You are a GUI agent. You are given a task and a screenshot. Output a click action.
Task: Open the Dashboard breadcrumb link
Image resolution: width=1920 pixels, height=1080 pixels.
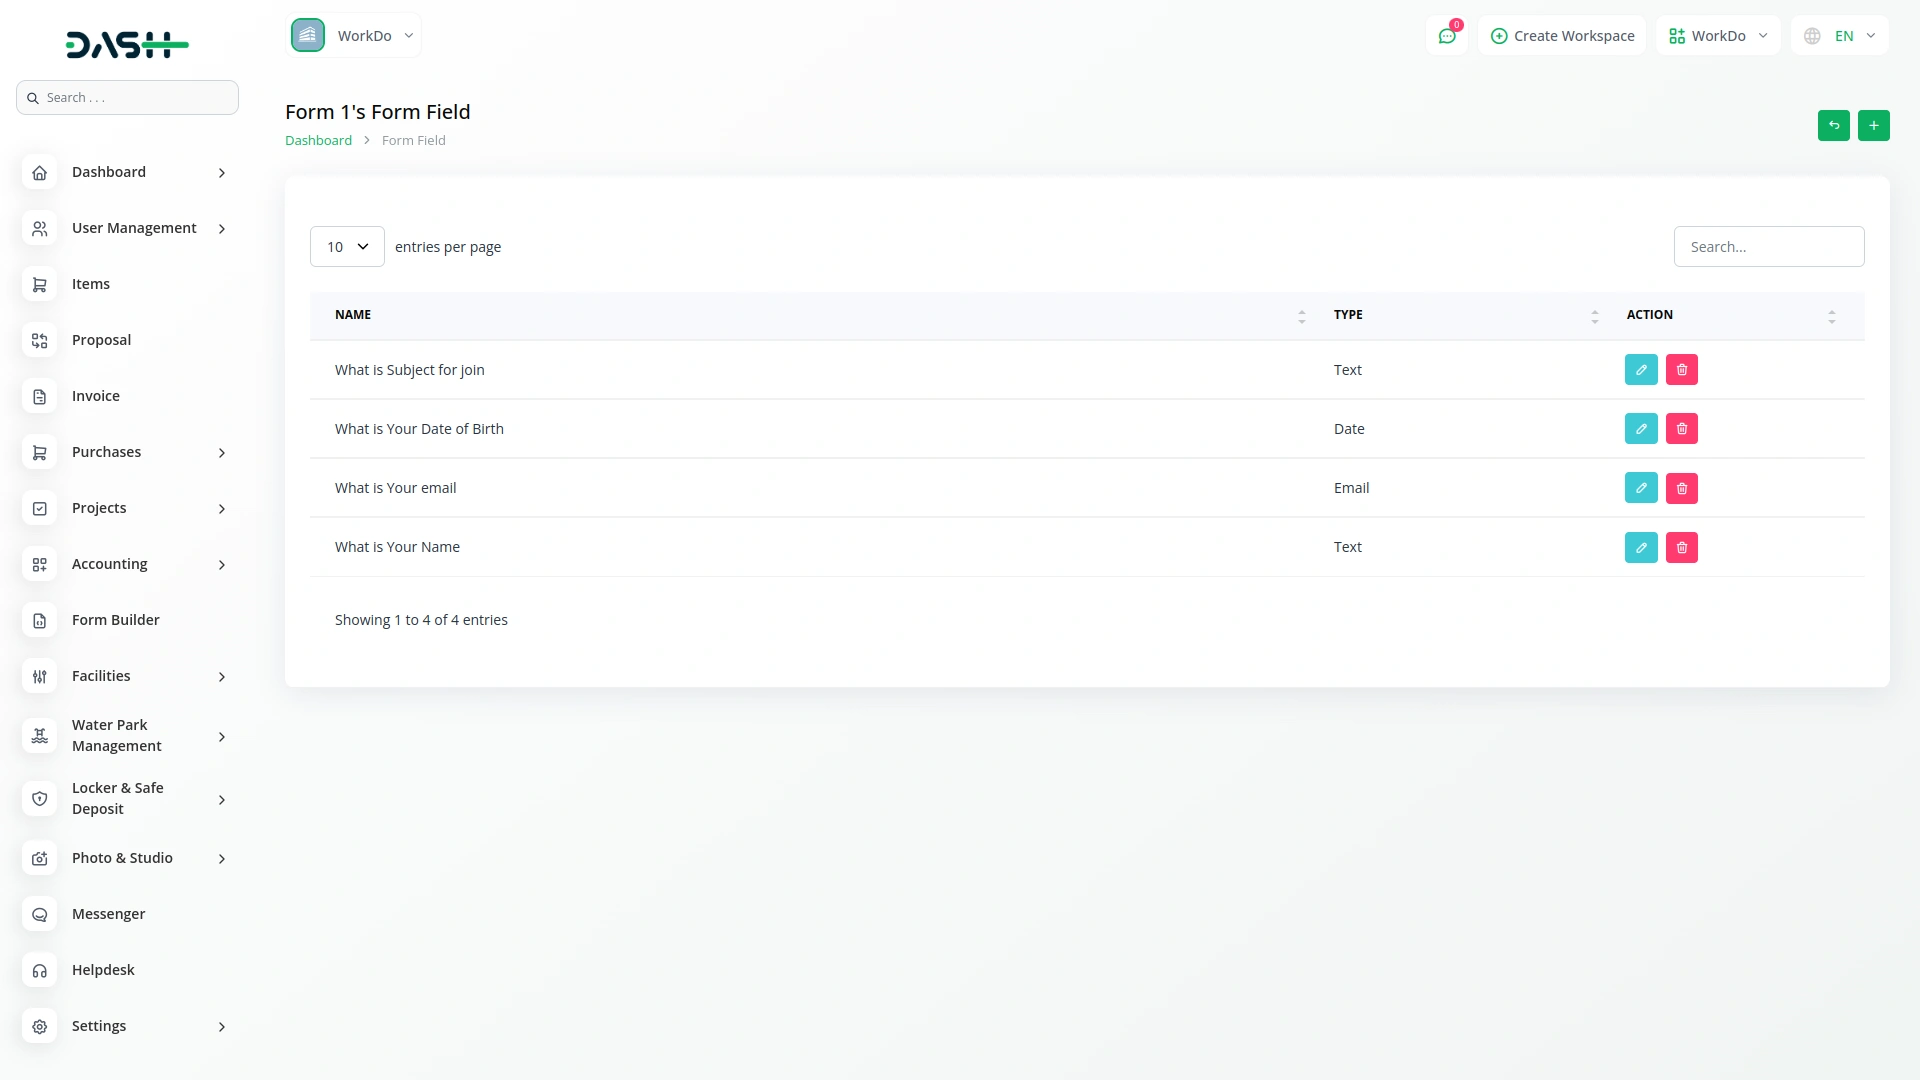(318, 140)
